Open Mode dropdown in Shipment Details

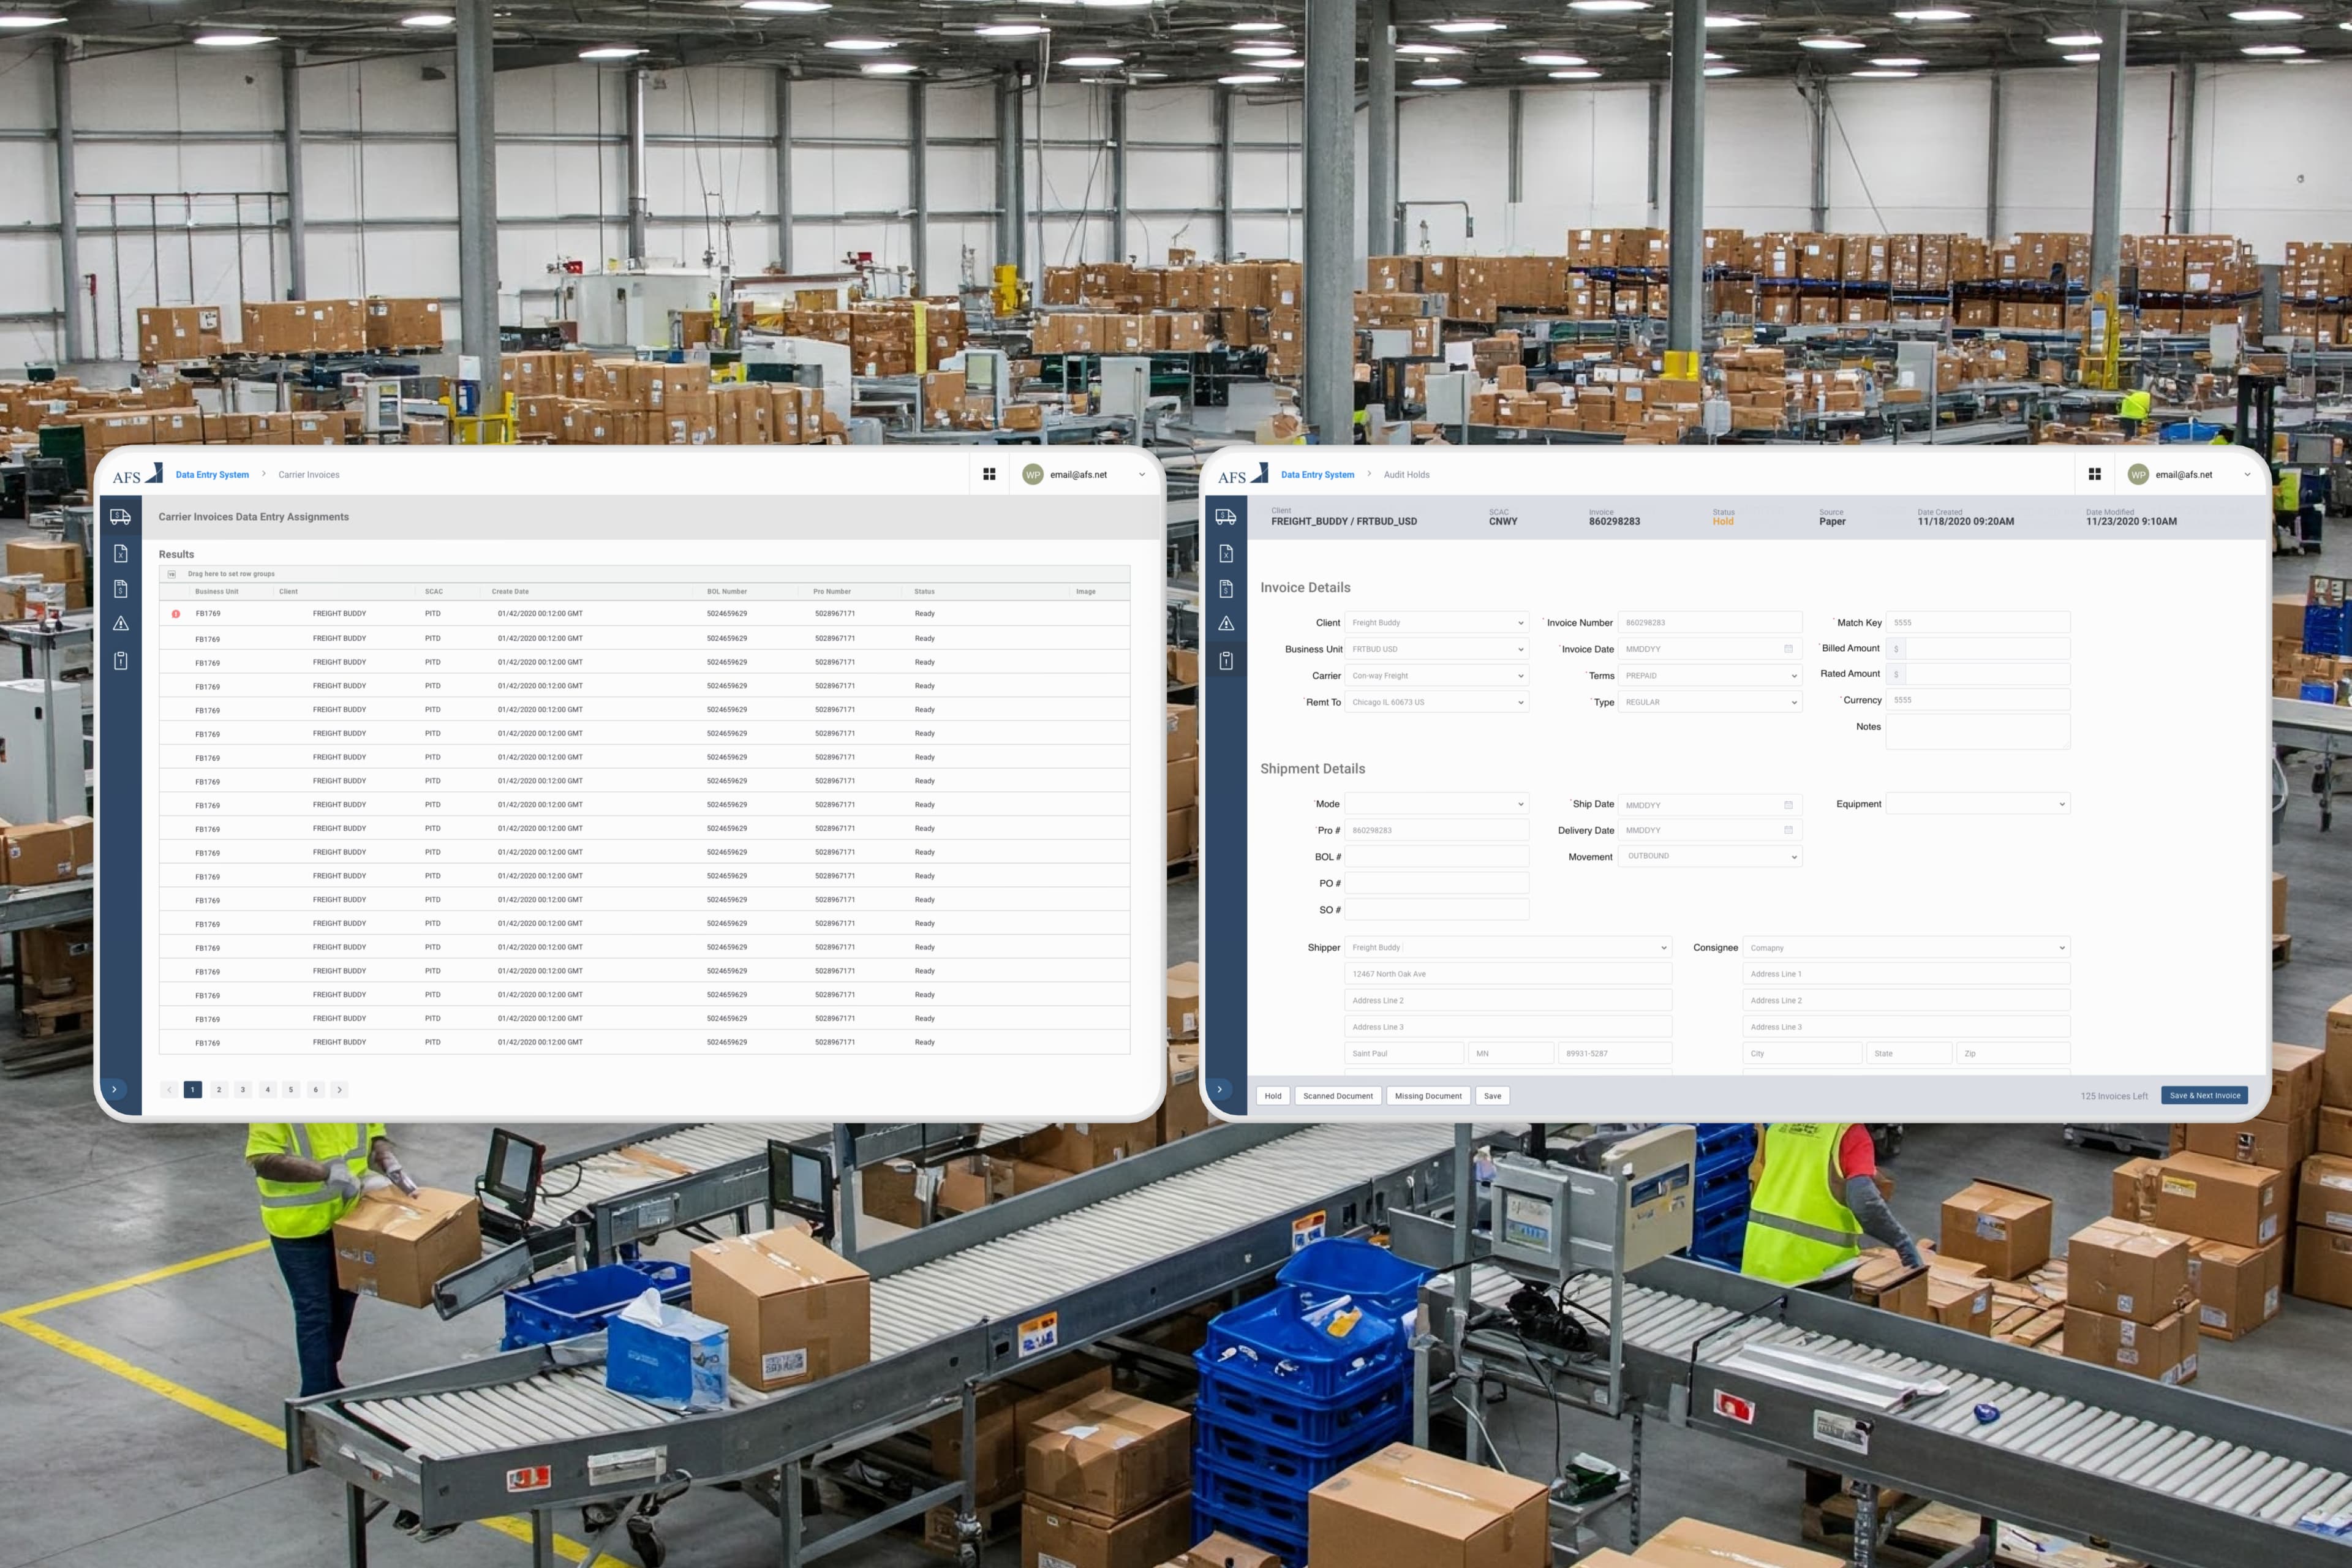1436,804
